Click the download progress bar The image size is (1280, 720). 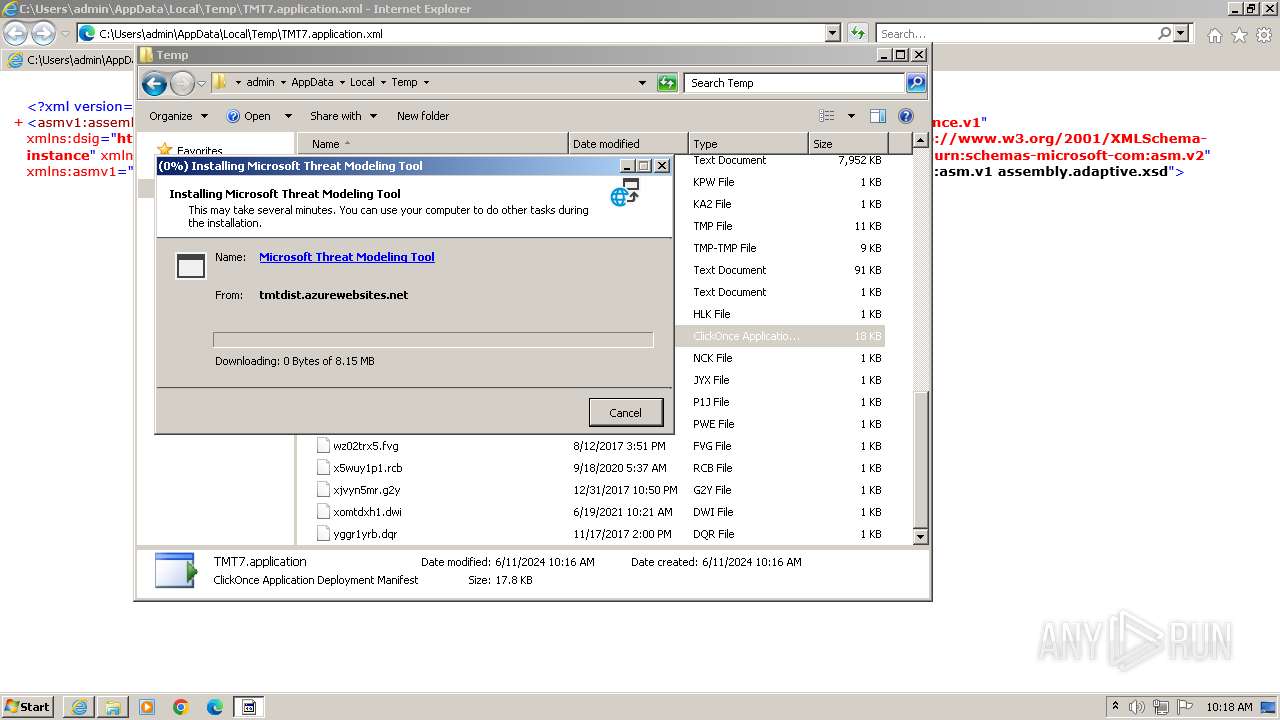(x=433, y=340)
